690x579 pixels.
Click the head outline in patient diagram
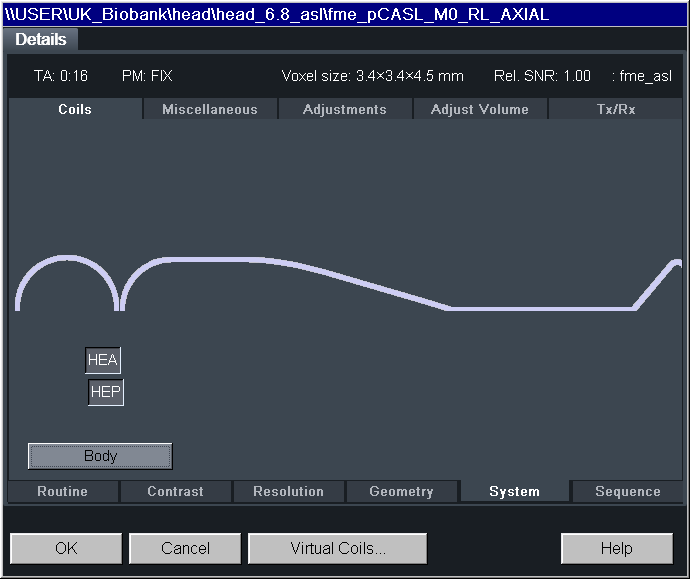tap(67, 262)
